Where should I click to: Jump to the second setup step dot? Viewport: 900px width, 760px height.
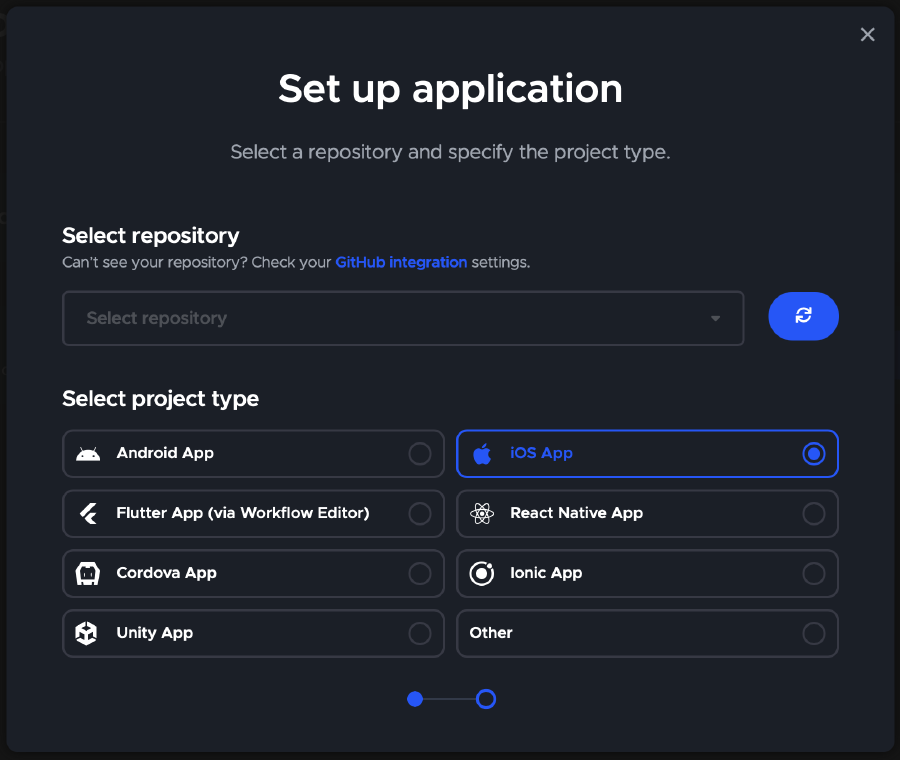(x=486, y=699)
